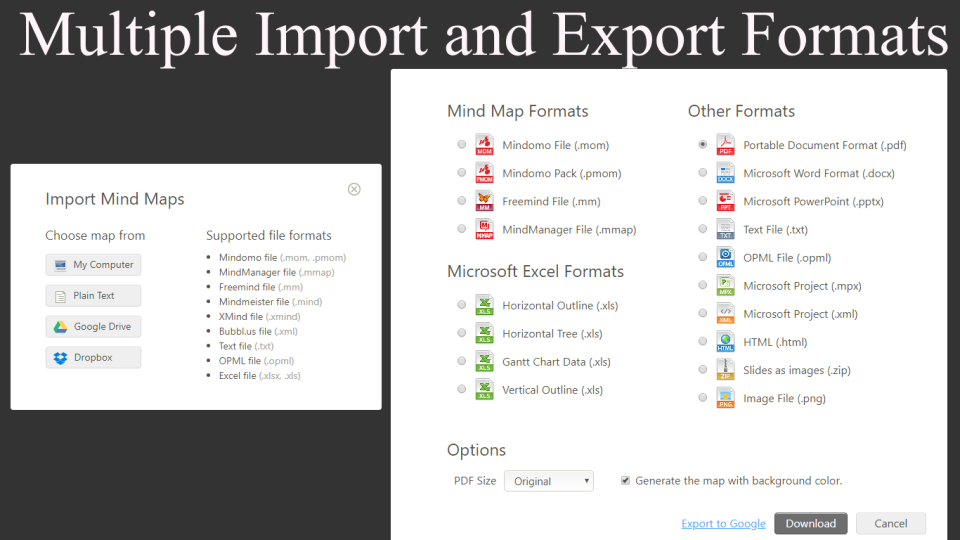Select the Gantt Chart Data radio button

click(462, 361)
